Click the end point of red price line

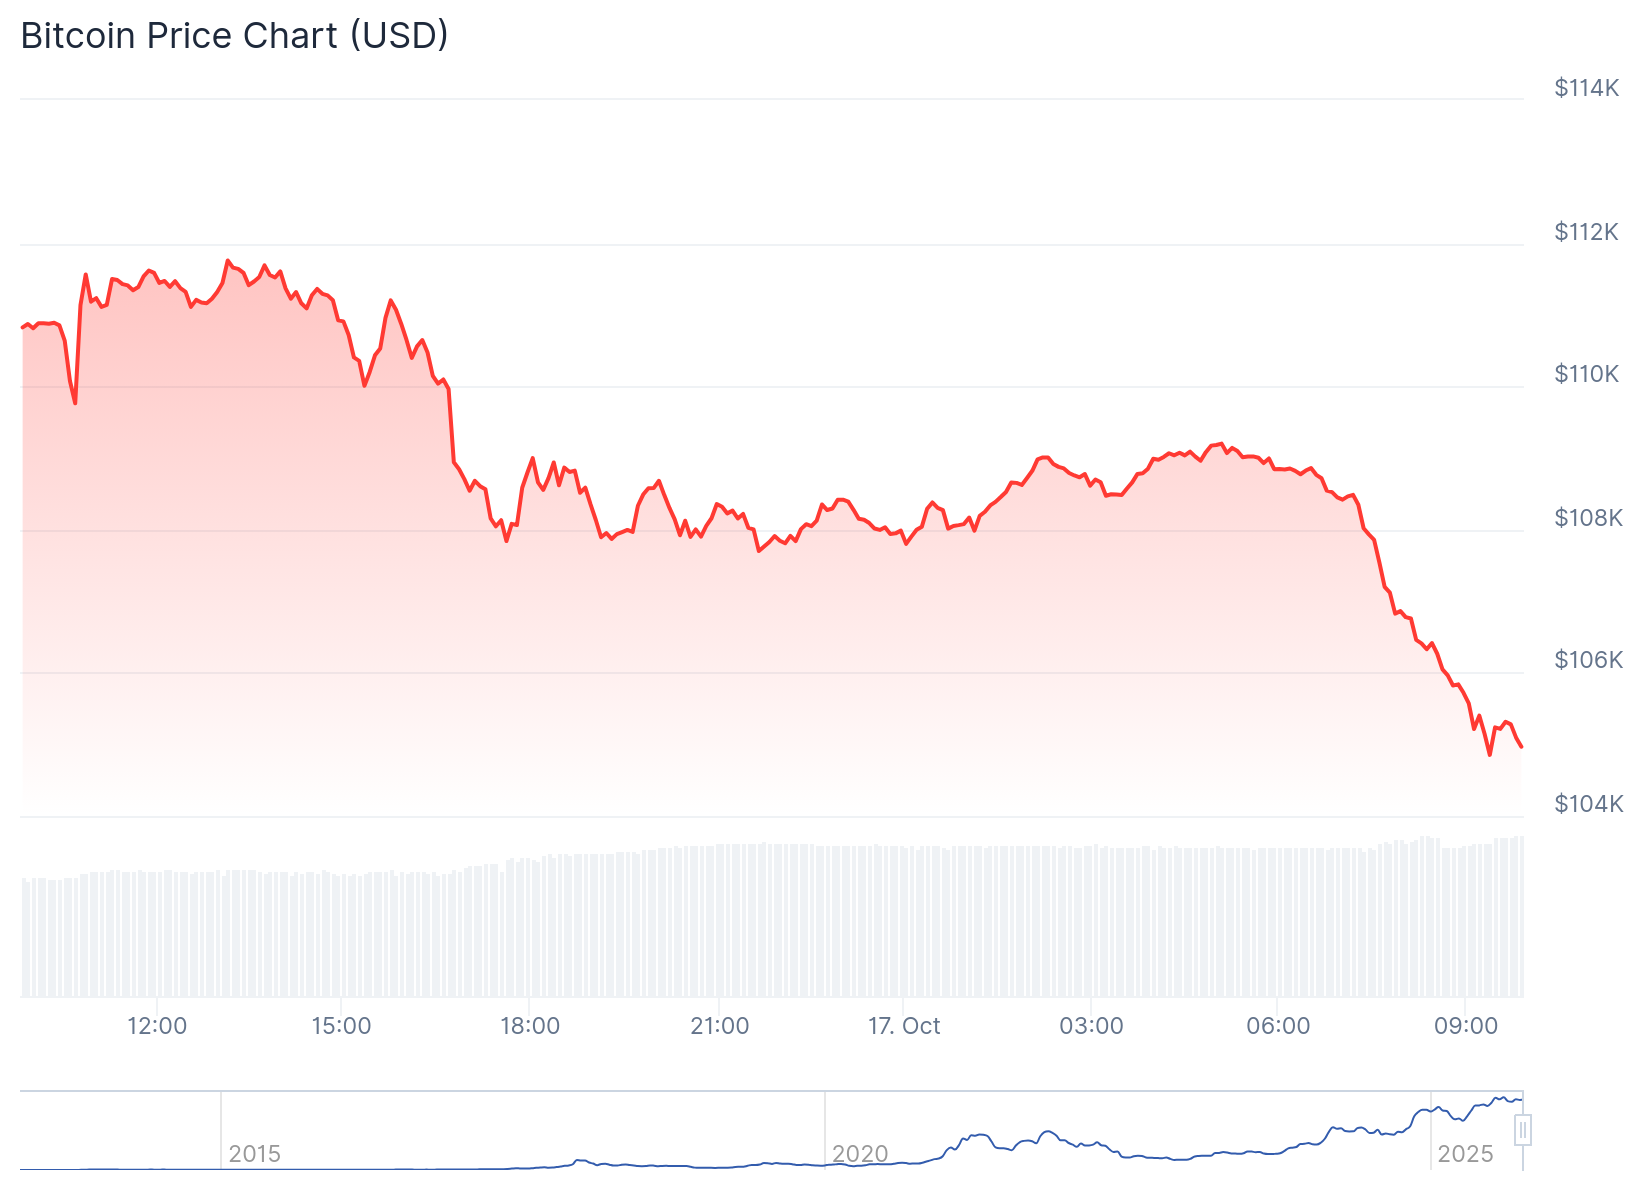coord(1521,746)
